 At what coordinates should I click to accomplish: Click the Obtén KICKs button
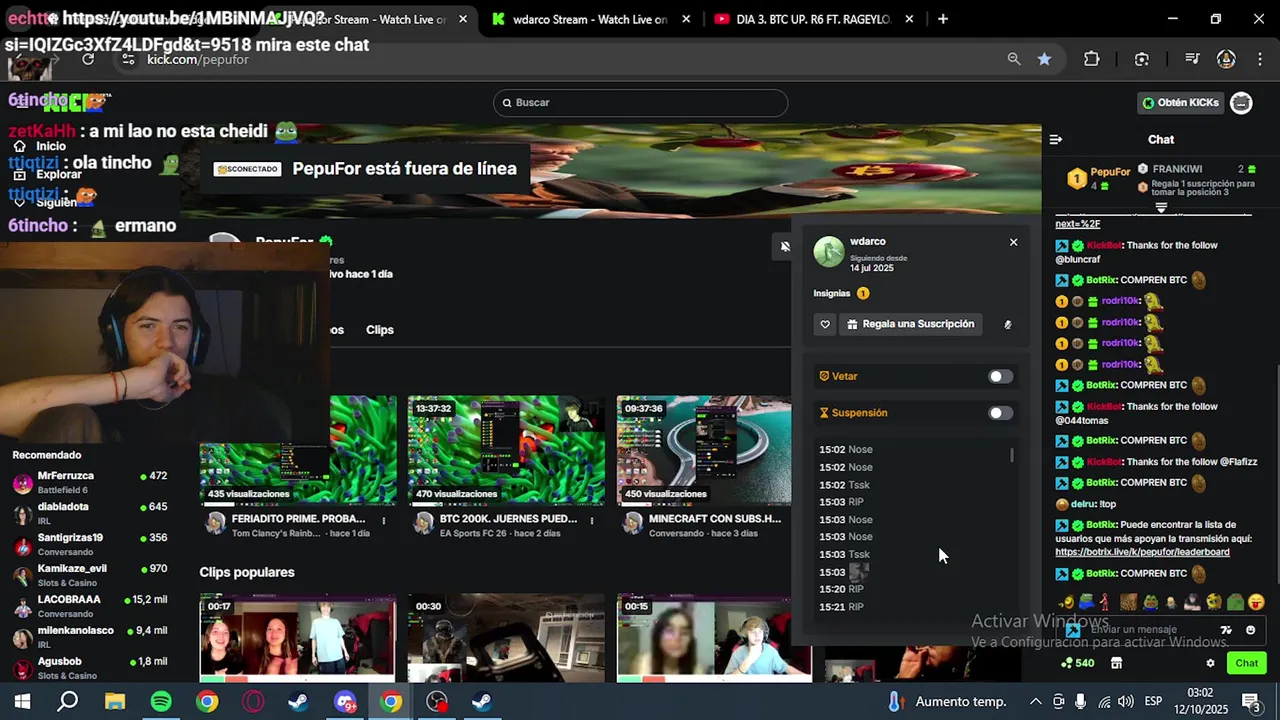click(x=1181, y=103)
